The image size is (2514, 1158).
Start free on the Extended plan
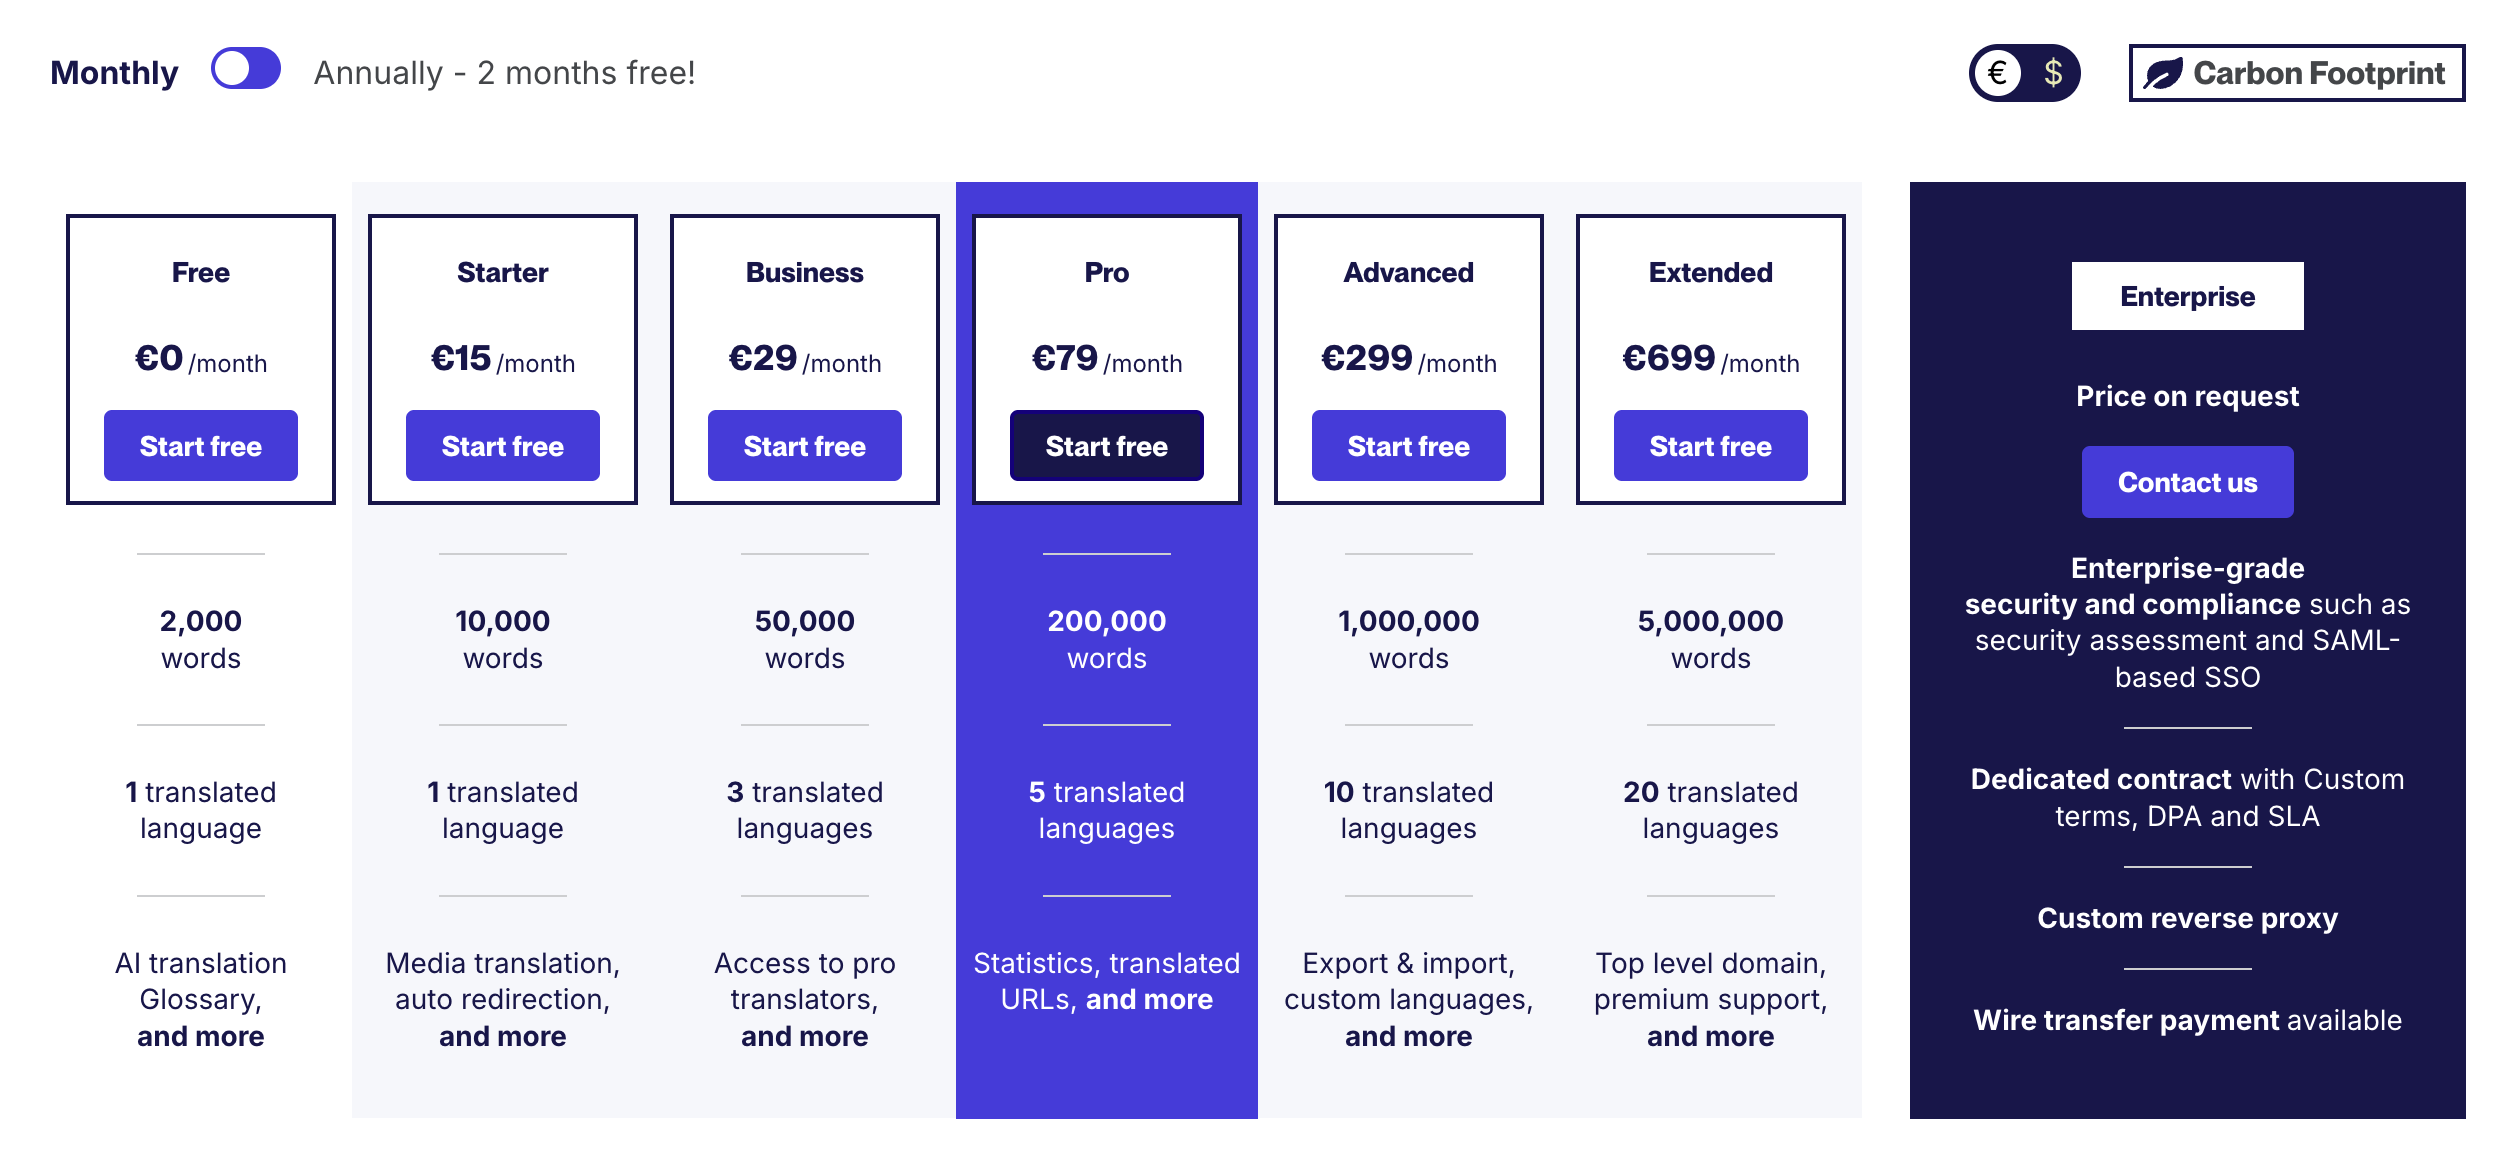coord(1711,446)
